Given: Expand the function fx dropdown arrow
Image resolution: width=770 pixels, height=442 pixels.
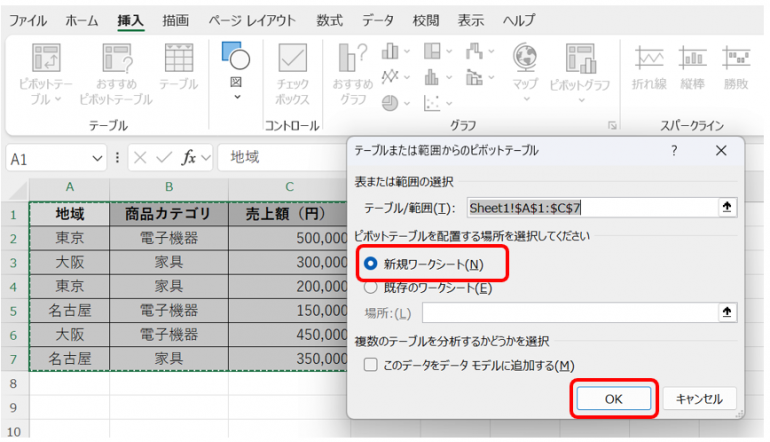Looking at the screenshot, I should coord(205,158).
